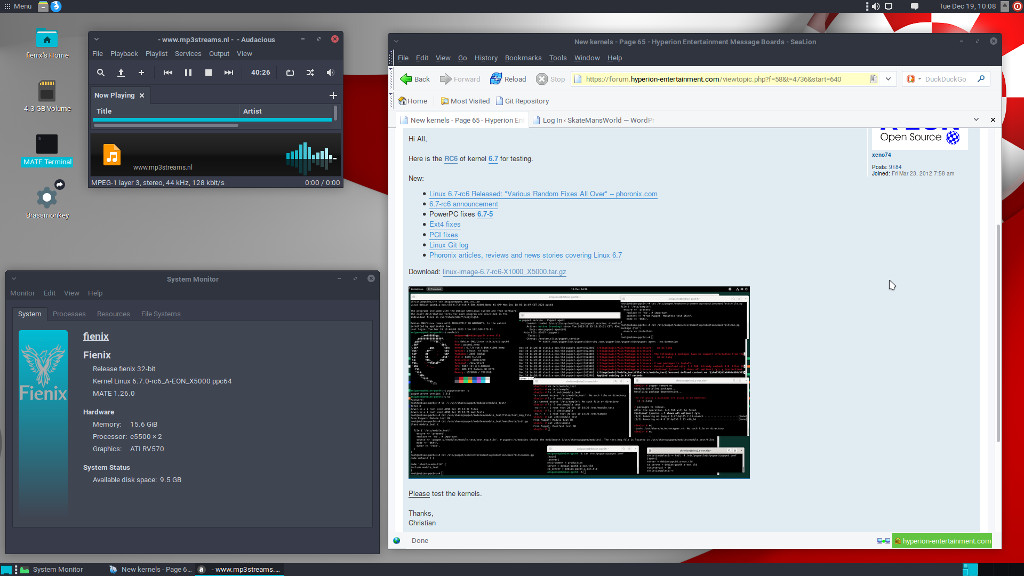Click the fenix hostname link
This screenshot has width=1024, height=576.
(x=96, y=336)
